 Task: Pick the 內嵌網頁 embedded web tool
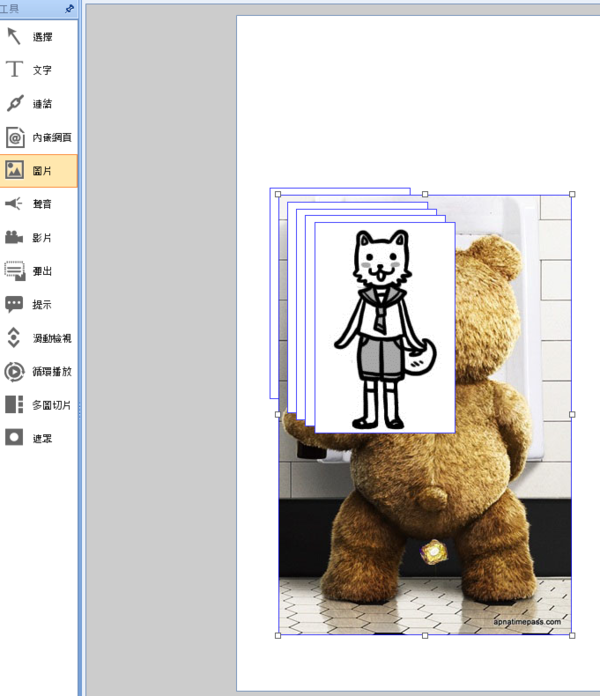tap(38, 137)
